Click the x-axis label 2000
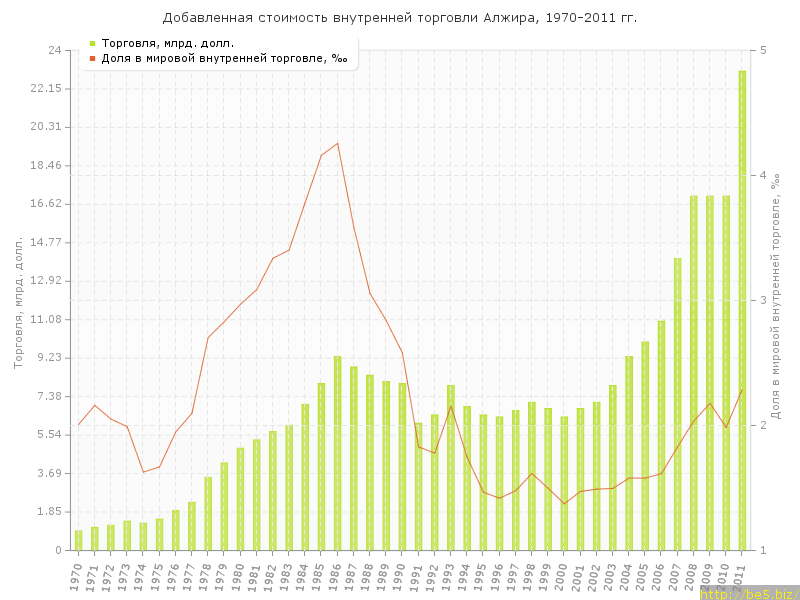Image resolution: width=800 pixels, height=600 pixels. click(563, 575)
